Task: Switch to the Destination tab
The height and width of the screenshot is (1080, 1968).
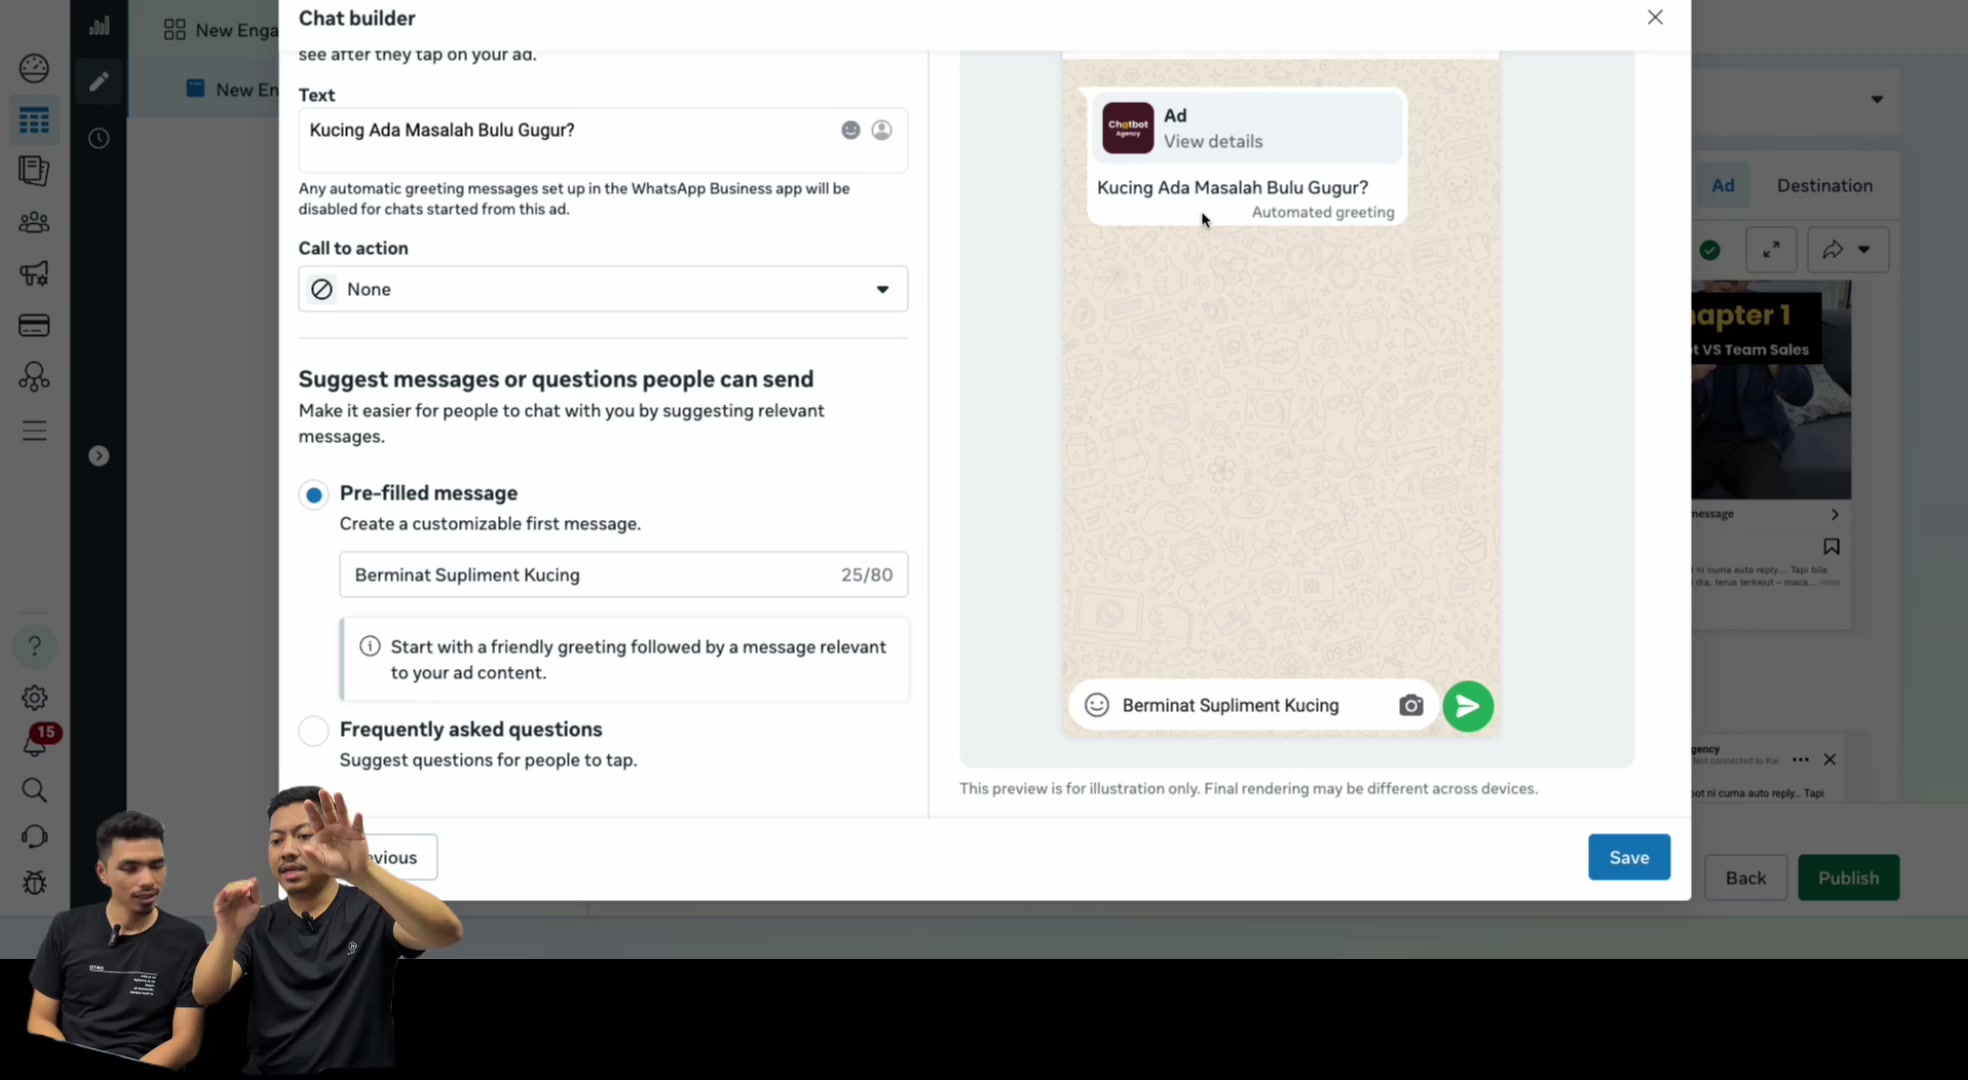Action: click(x=1824, y=185)
